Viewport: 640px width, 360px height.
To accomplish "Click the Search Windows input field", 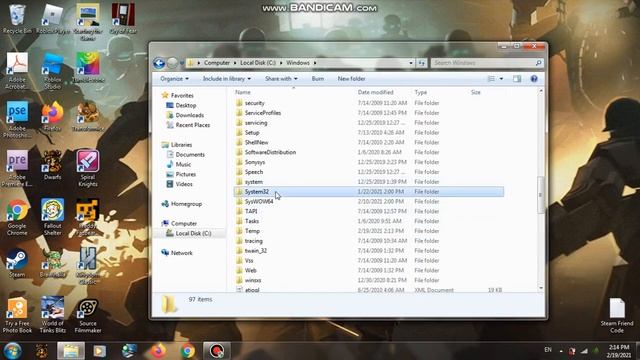I will point(487,63).
